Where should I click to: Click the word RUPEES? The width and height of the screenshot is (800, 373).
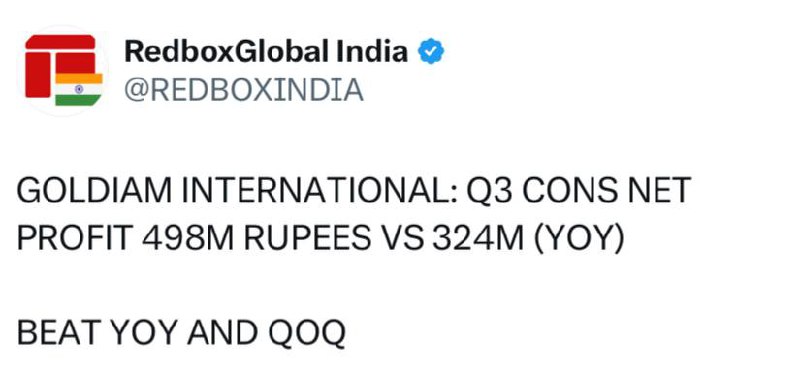point(308,239)
